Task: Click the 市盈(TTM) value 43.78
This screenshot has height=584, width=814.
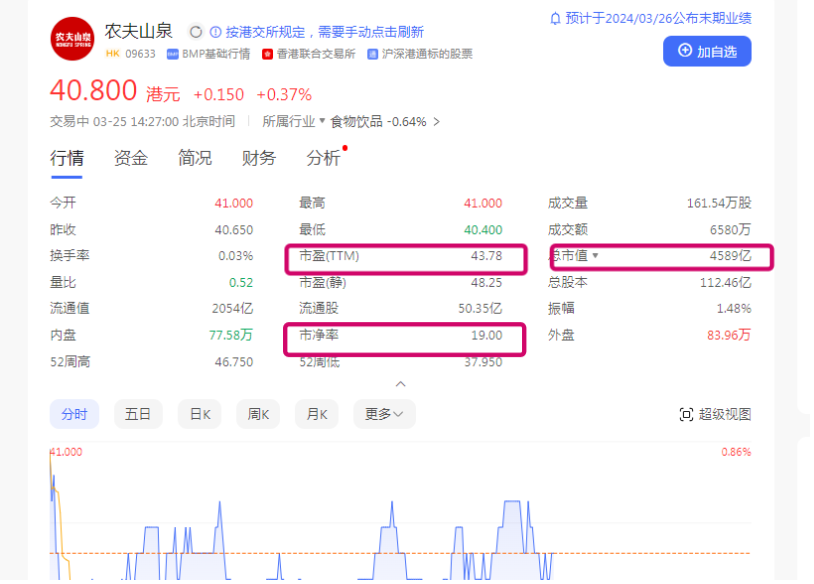Action: (x=486, y=256)
